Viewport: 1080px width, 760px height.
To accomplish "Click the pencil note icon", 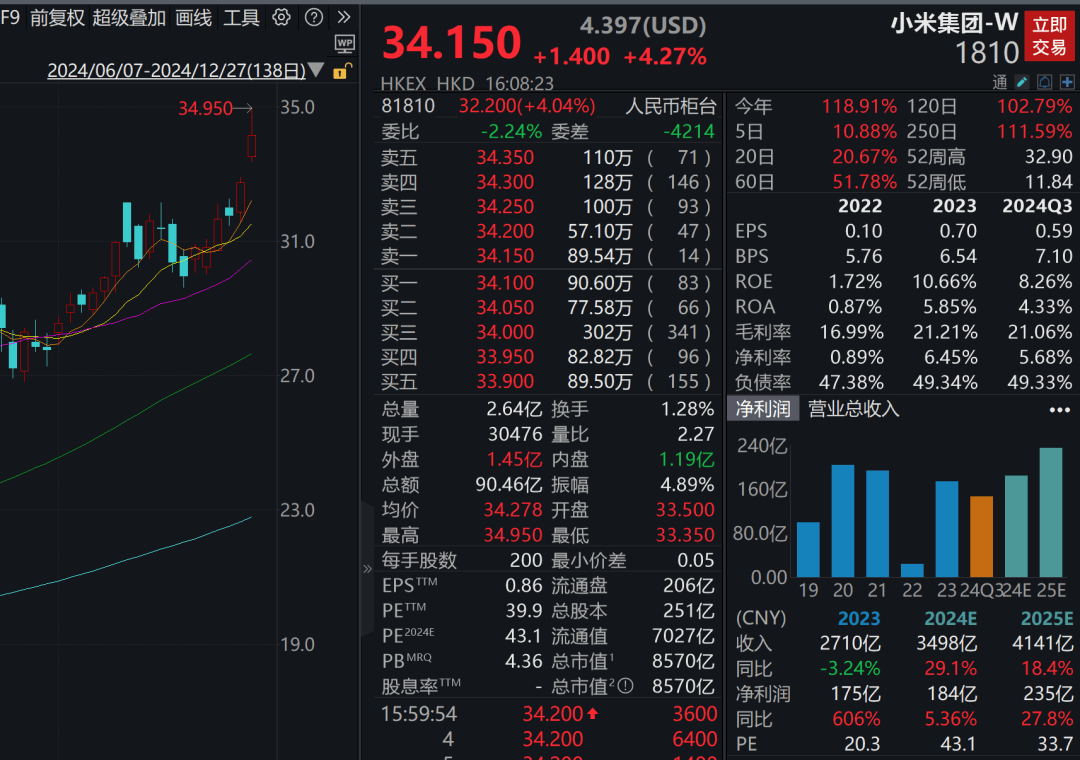I will pyautogui.click(x=1022, y=83).
